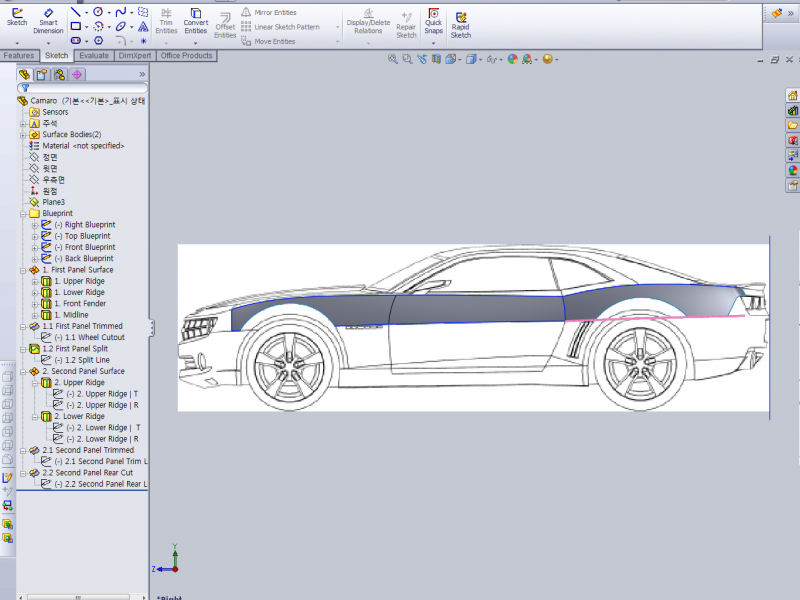The width and height of the screenshot is (800, 600).
Task: Click the Repair Sketch tool
Action: [x=406, y=20]
